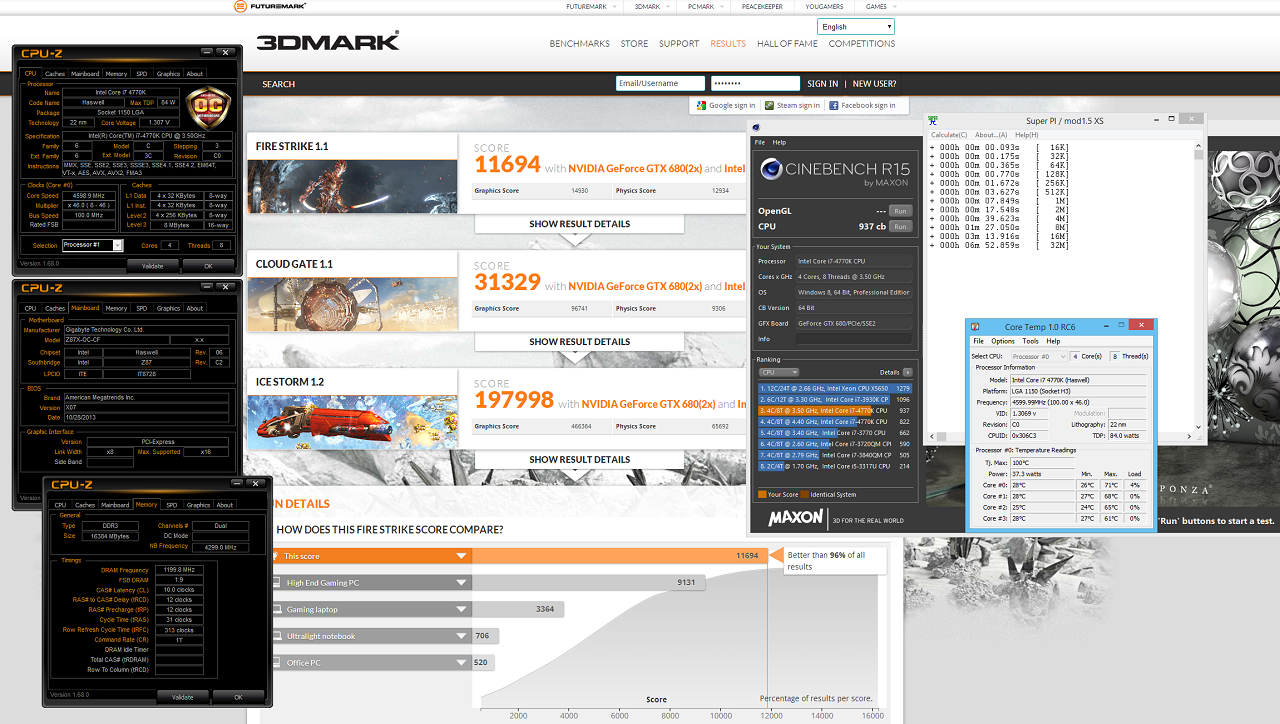This screenshot has height=724, width=1280.
Task: Open the CPU ranking dropdown in Cinebench
Action: [x=780, y=372]
